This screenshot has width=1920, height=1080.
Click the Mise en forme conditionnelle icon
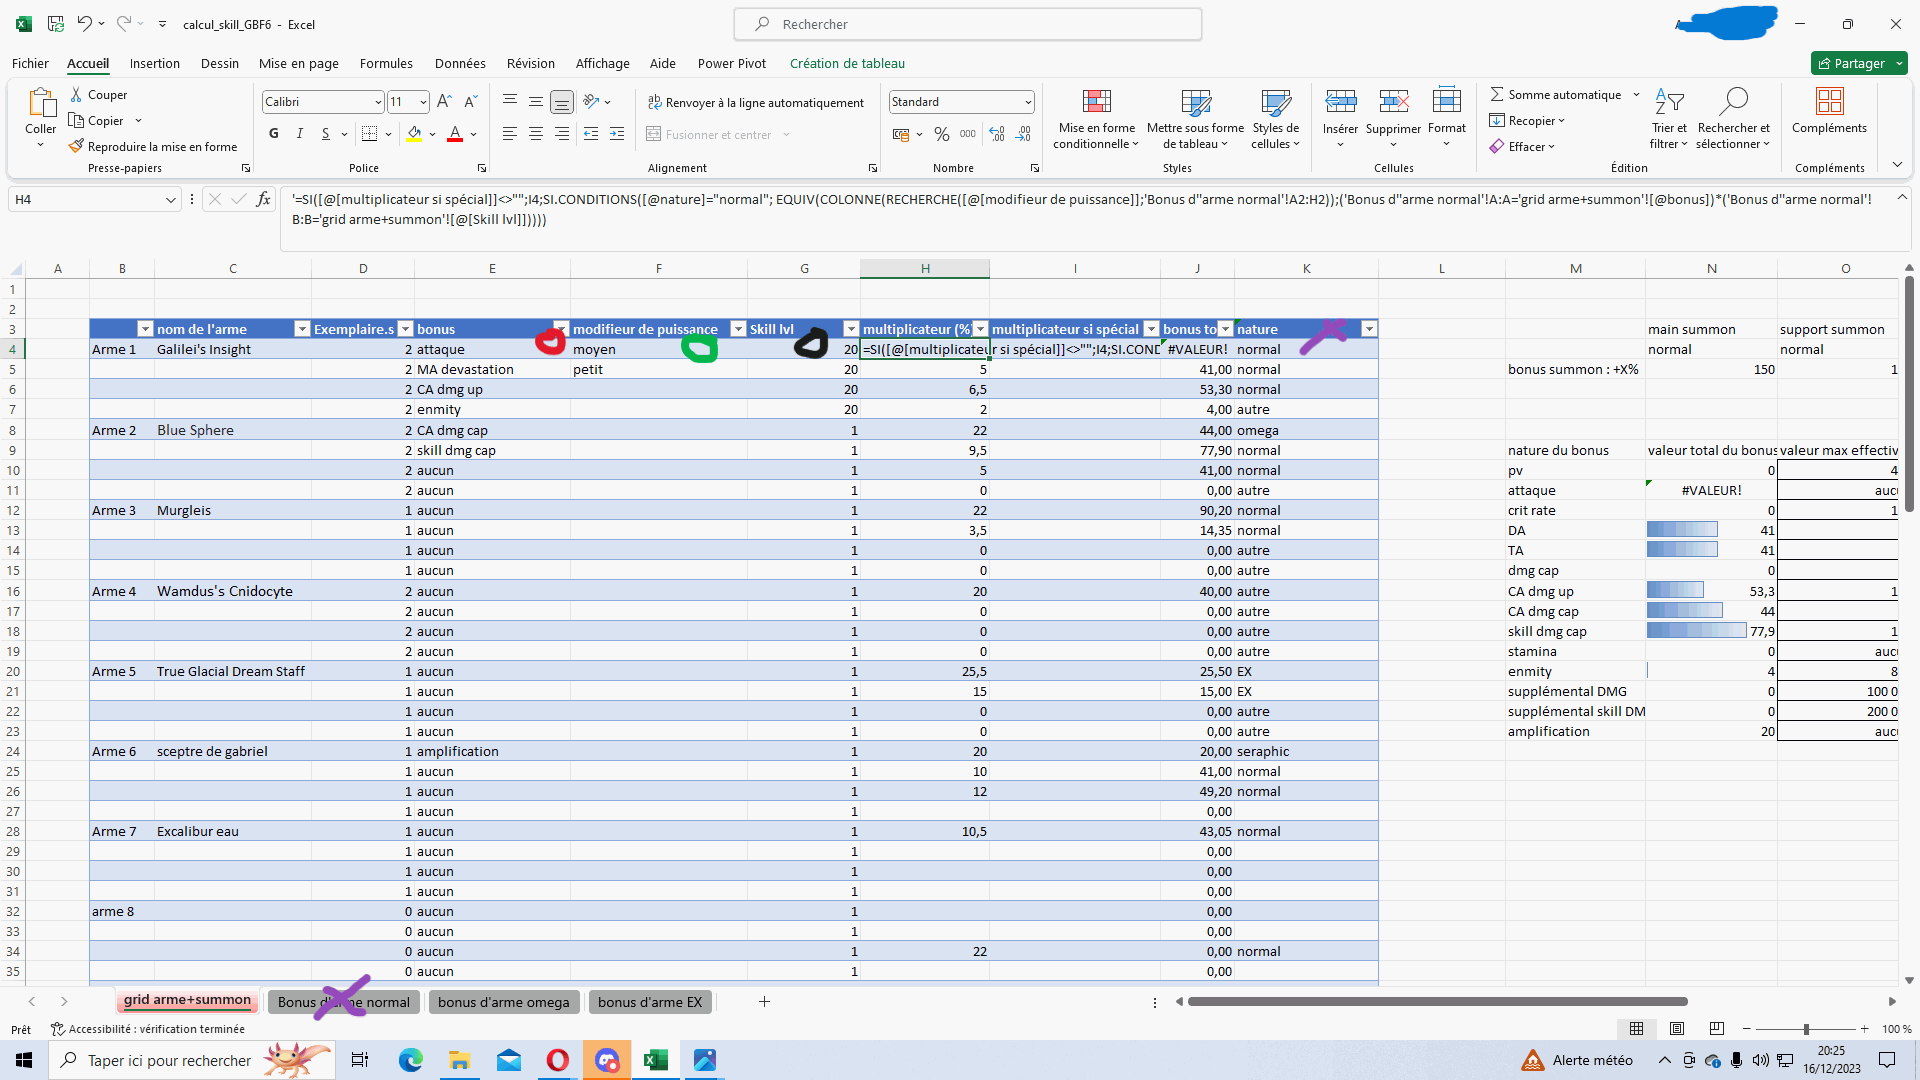(x=1096, y=102)
